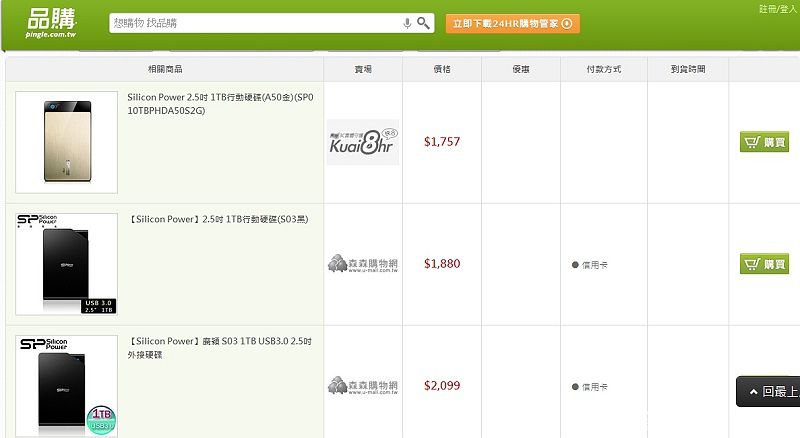Click the 賣場 column header

tap(363, 69)
